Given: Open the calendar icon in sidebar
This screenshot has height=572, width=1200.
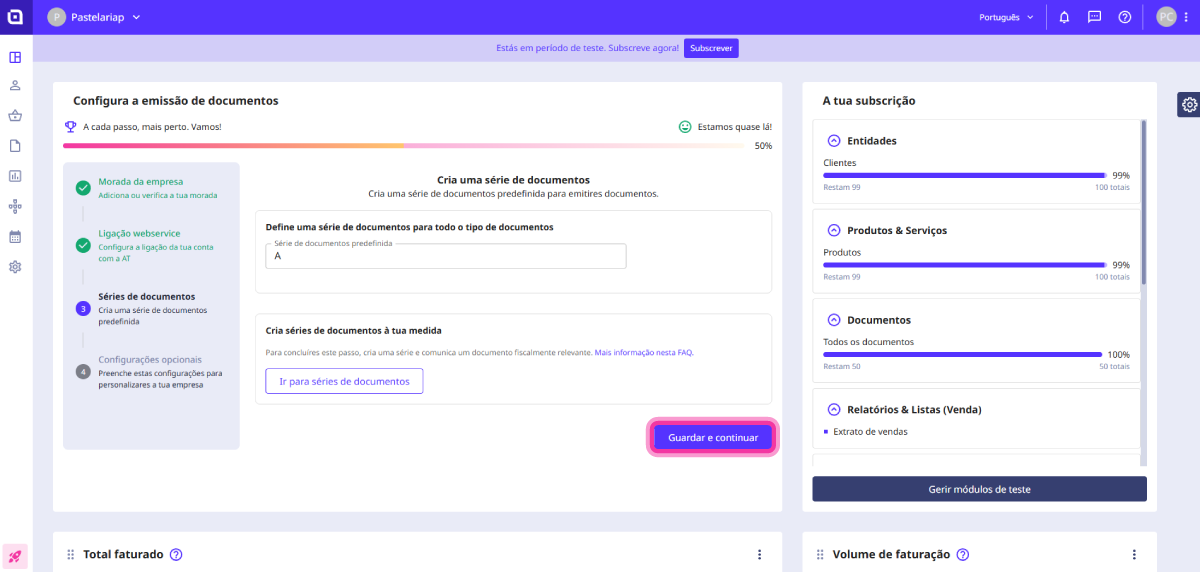Looking at the screenshot, I should (15, 237).
